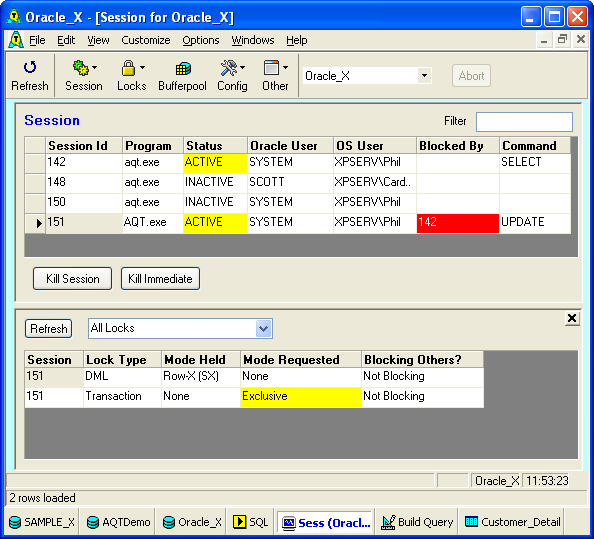Image resolution: width=594 pixels, height=539 pixels.
Task: Switch to the AQTDemo tab
Action: [x=118, y=522]
